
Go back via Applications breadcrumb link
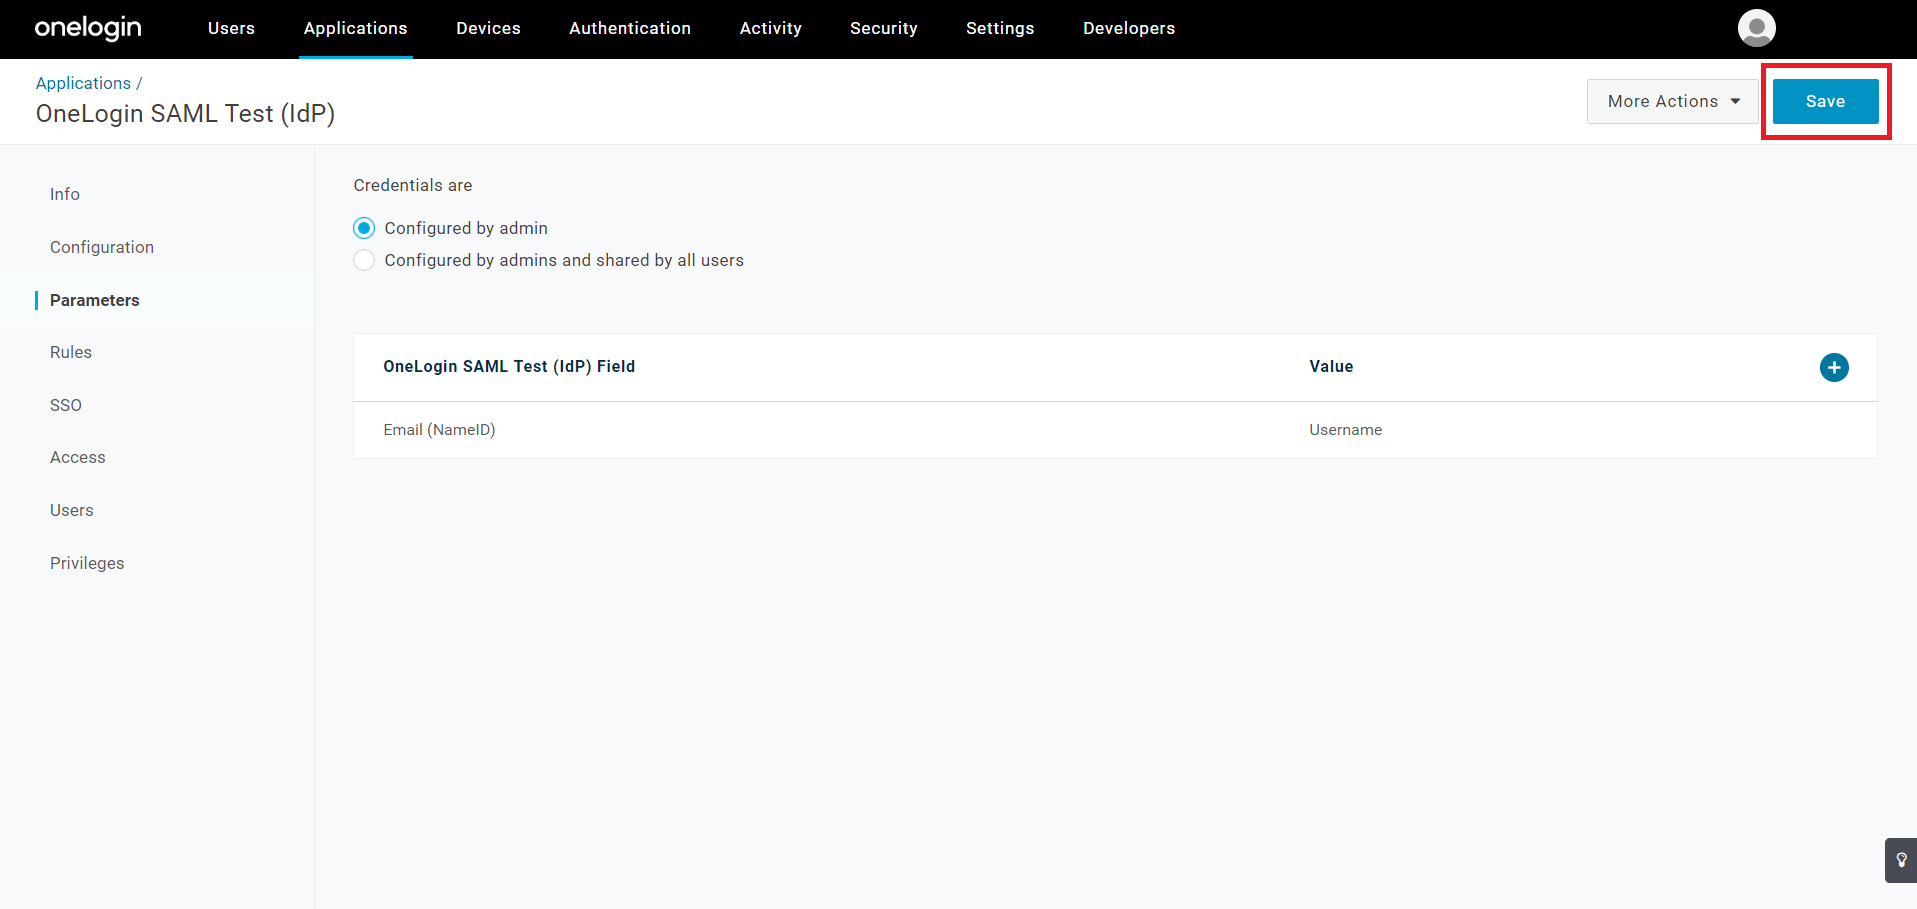coord(83,83)
